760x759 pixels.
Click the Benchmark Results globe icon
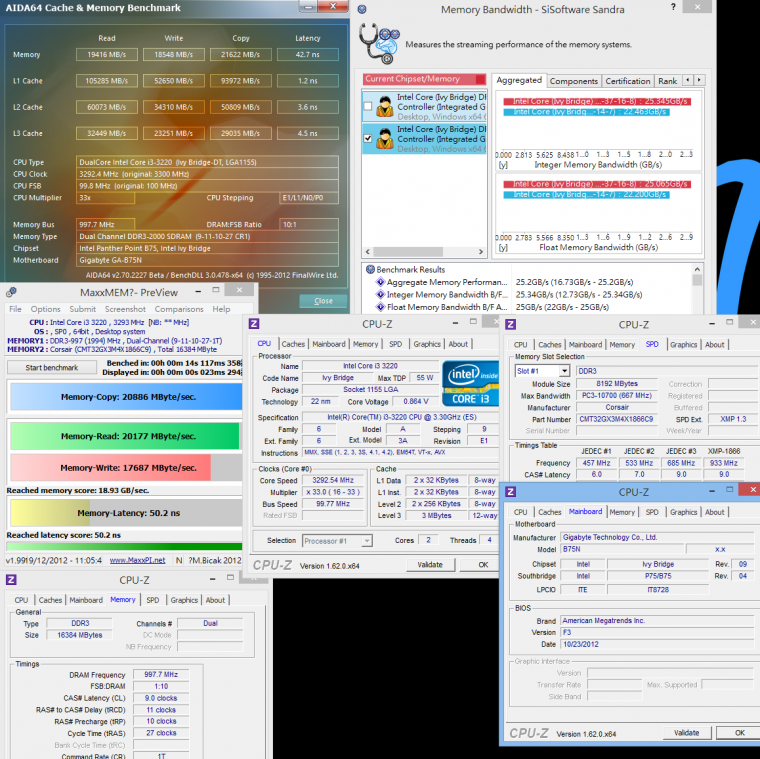click(x=369, y=270)
